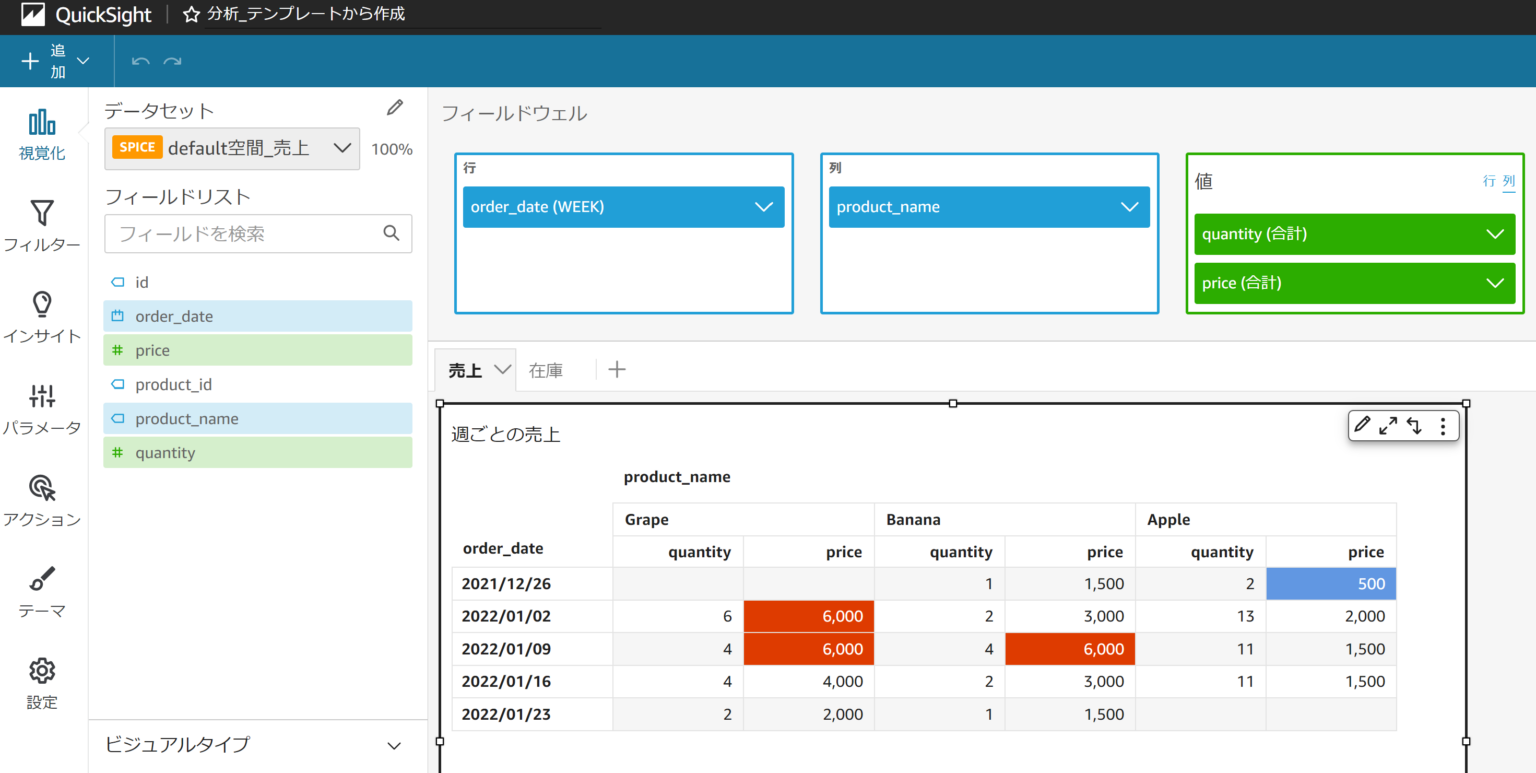Open the 追加 (Add) menu

[x=57, y=61]
